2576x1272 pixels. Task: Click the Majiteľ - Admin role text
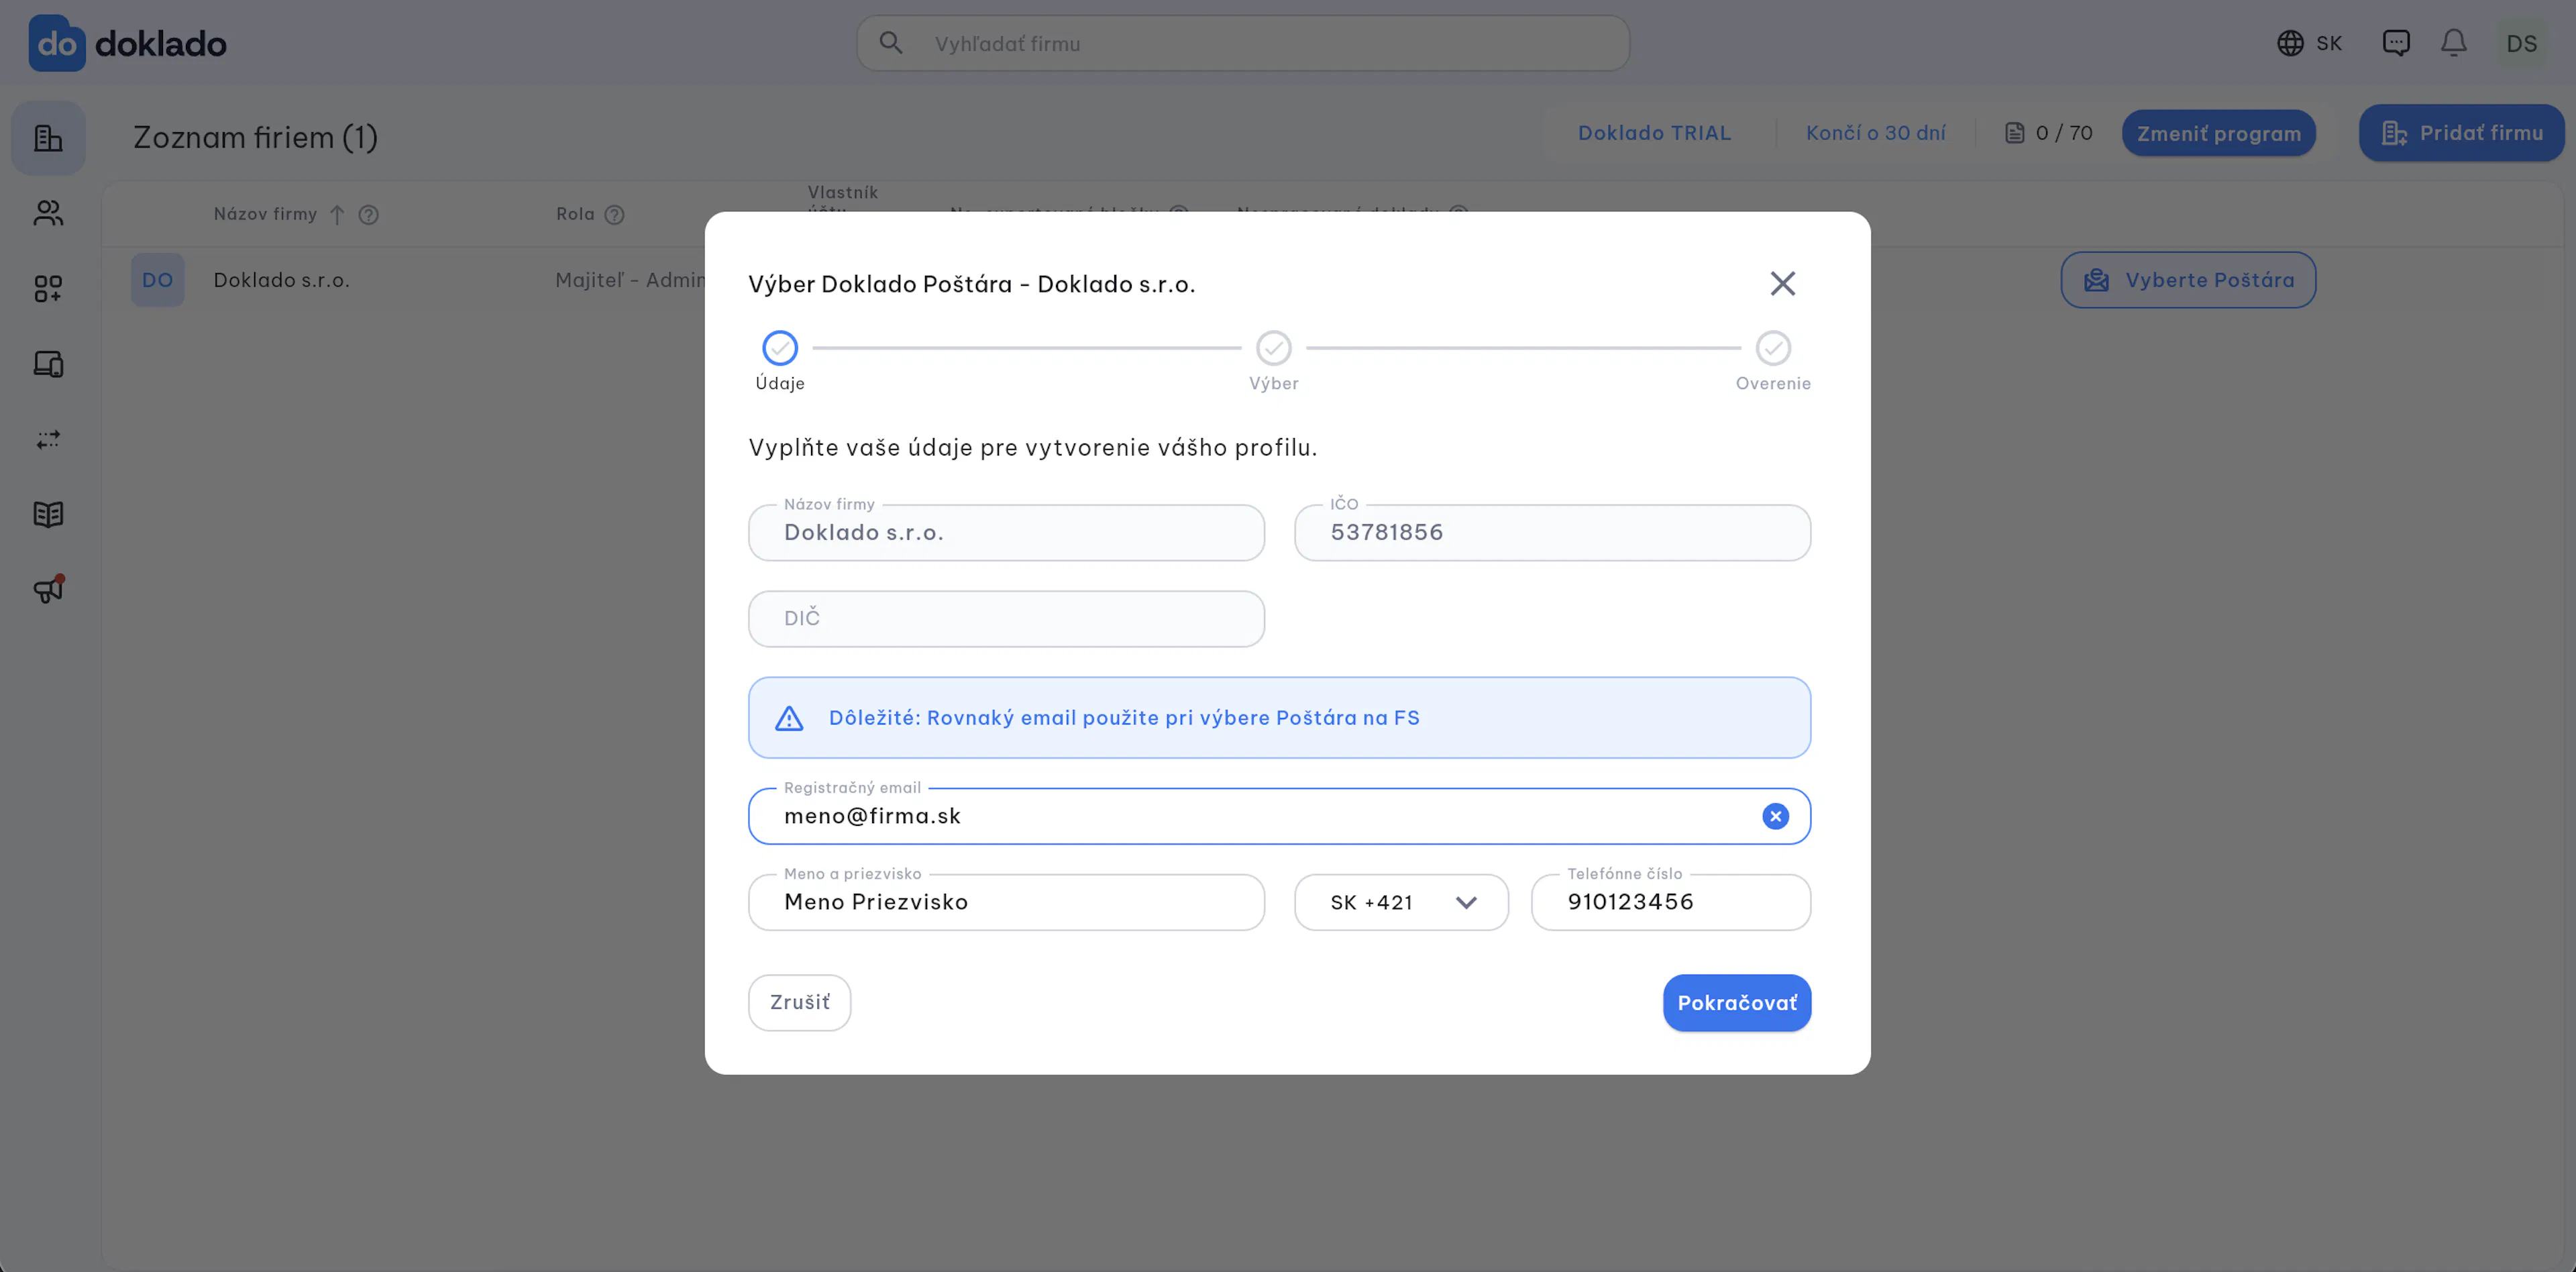pos(630,280)
